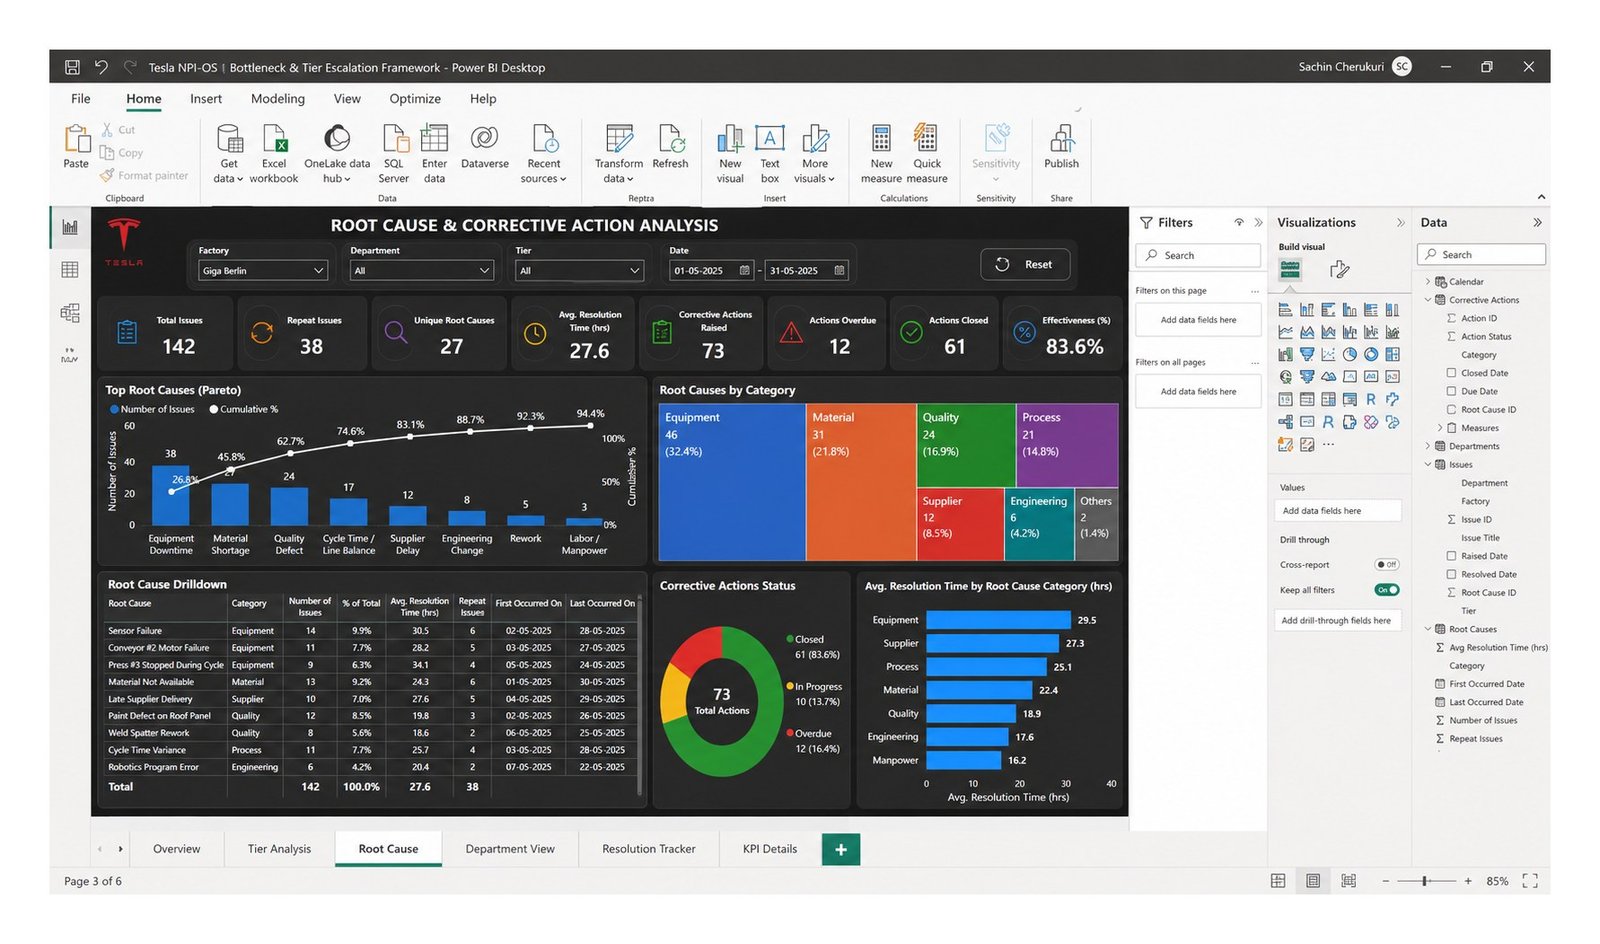Open the Format visual paintbrush icon
This screenshot has width=1600, height=944.
[x=1340, y=269]
